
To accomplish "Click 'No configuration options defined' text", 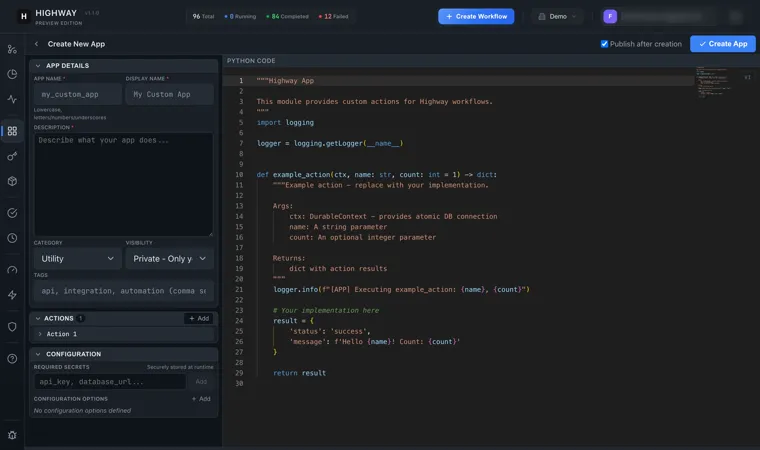I will [x=82, y=411].
